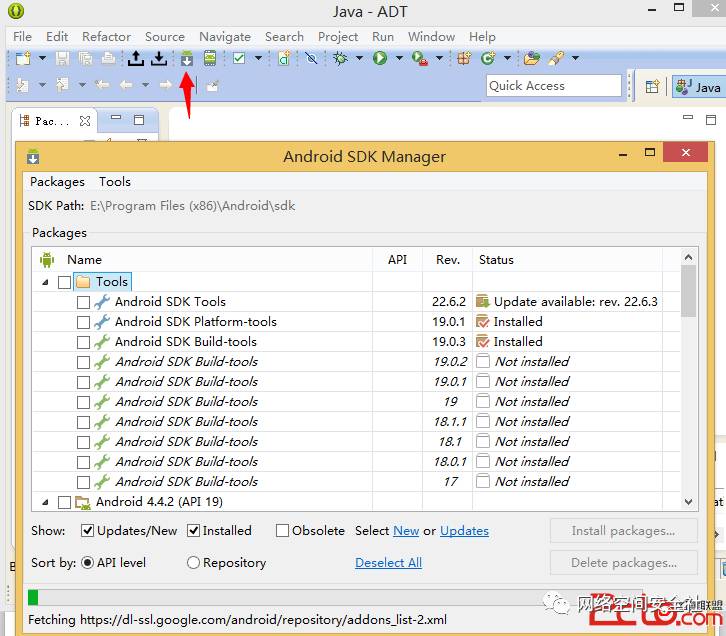
Task: Click the Search flashlight icon
Action: pyautogui.click(x=556, y=58)
